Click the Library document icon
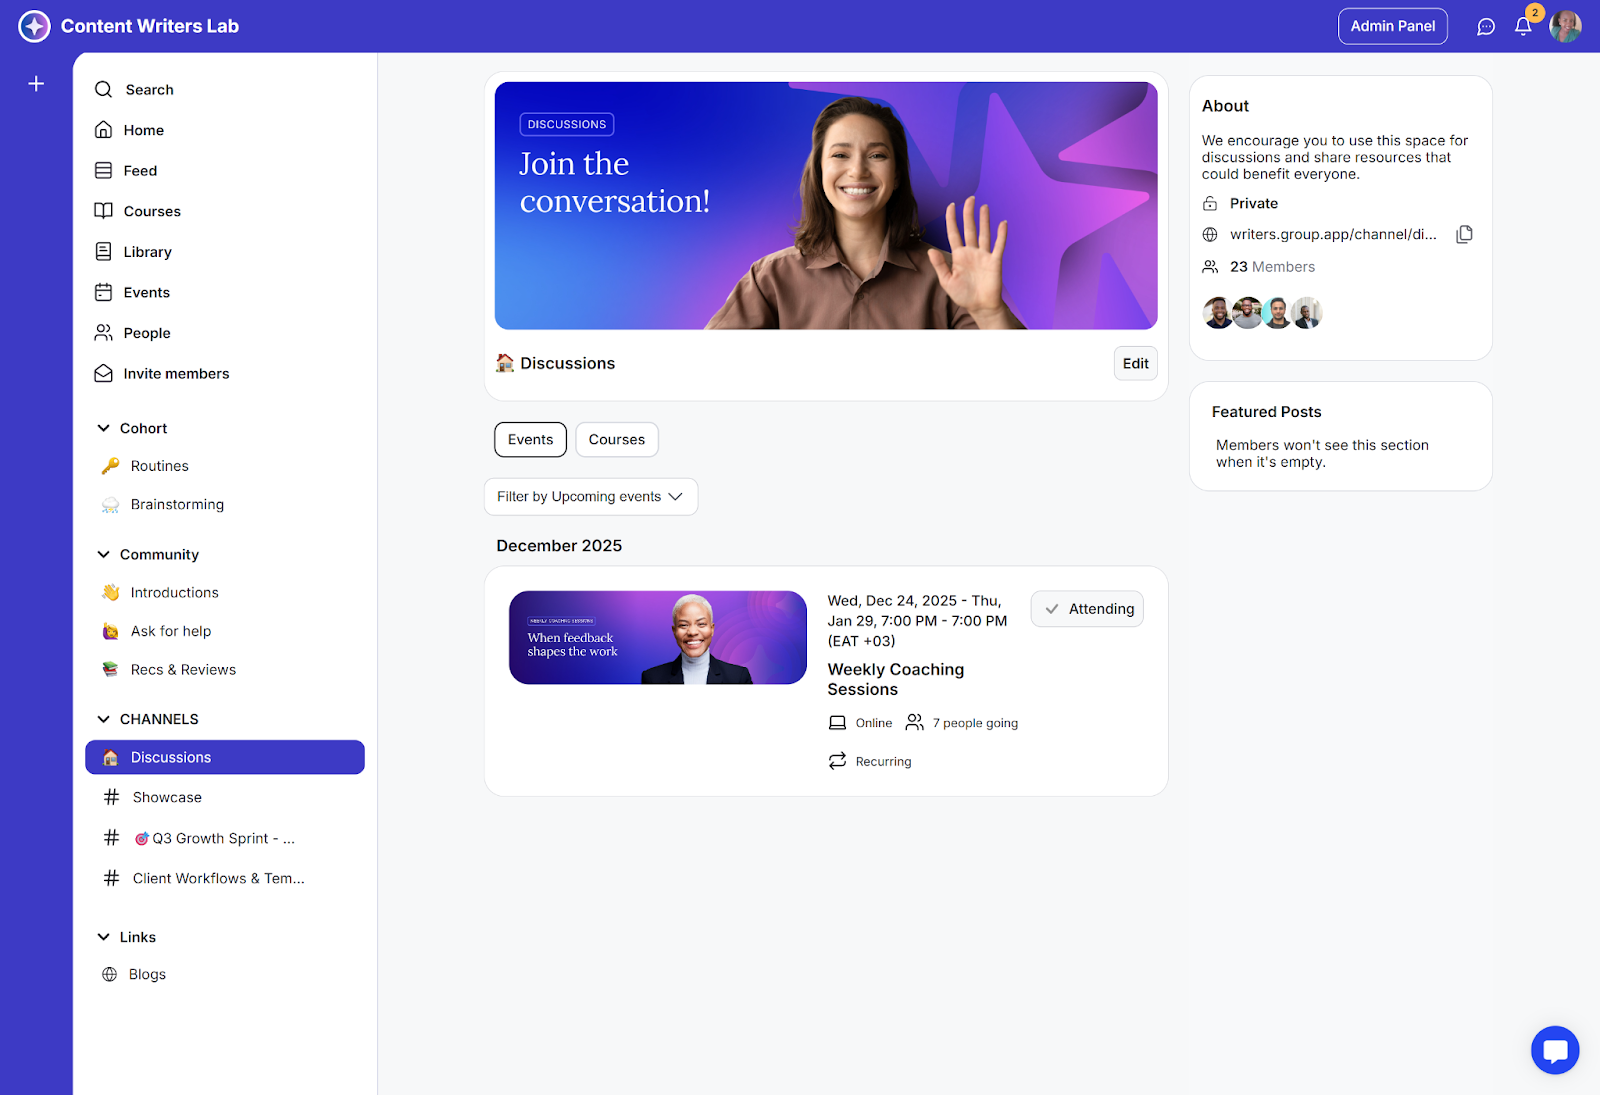Screen dimensions: 1600x1095 103,251
